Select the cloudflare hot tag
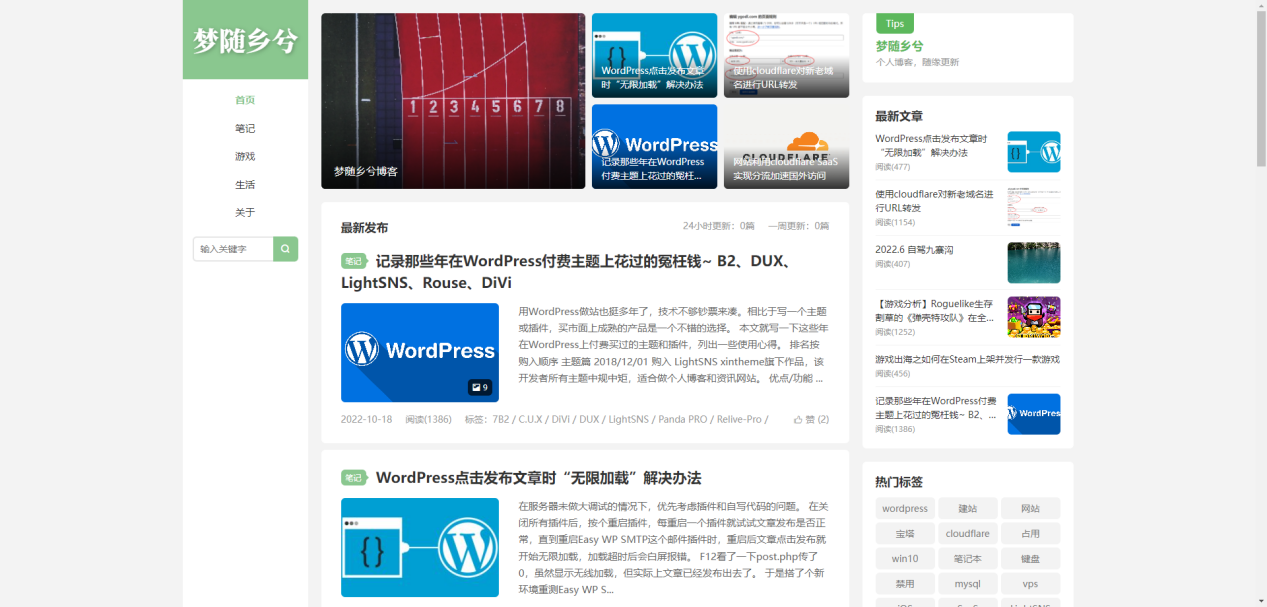 pos(968,534)
